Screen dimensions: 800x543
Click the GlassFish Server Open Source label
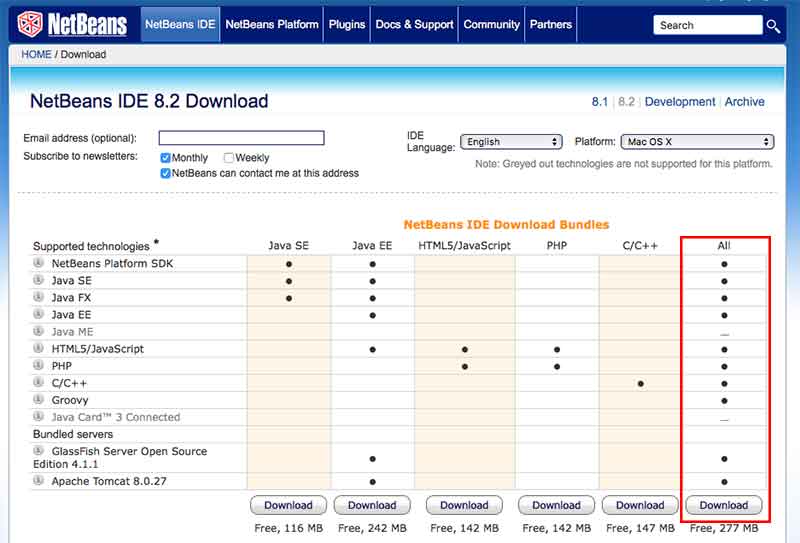click(120, 458)
